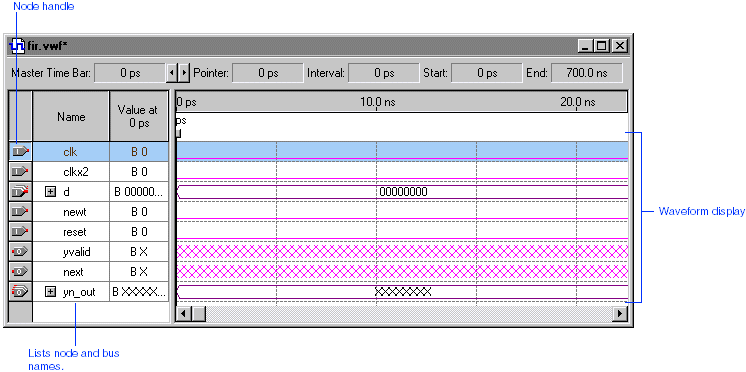Click the reset input node handle icon

pyautogui.click(x=20, y=232)
